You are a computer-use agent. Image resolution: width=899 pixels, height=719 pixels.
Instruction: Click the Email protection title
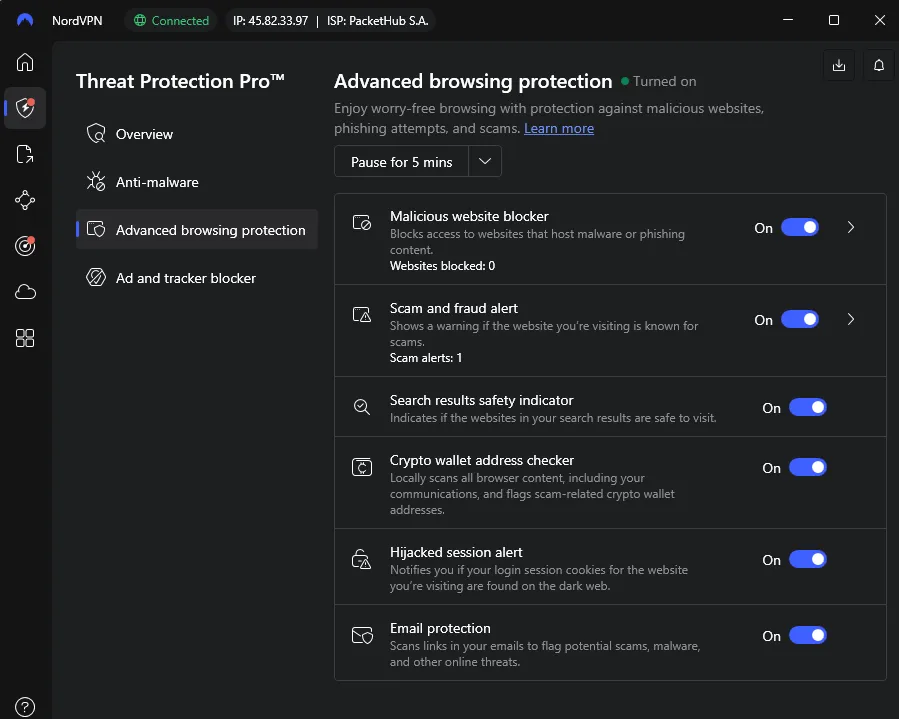[440, 628]
